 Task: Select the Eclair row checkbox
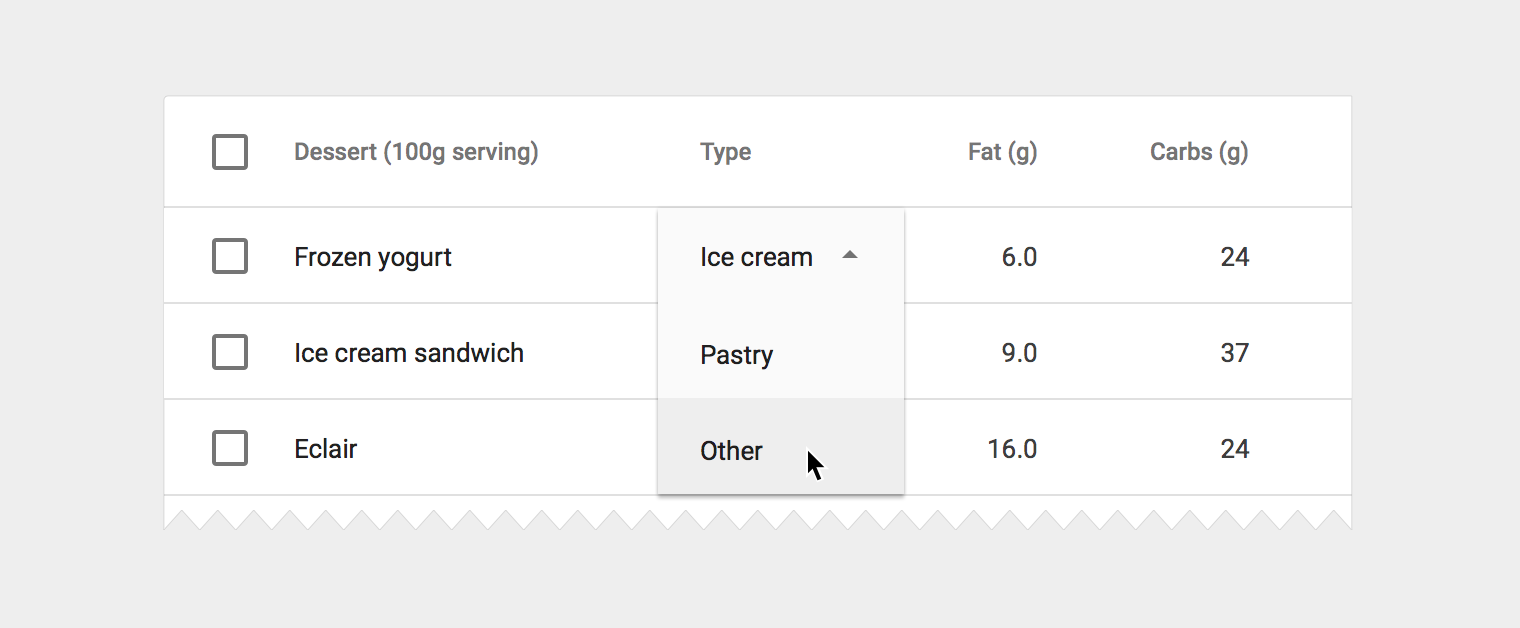point(230,449)
